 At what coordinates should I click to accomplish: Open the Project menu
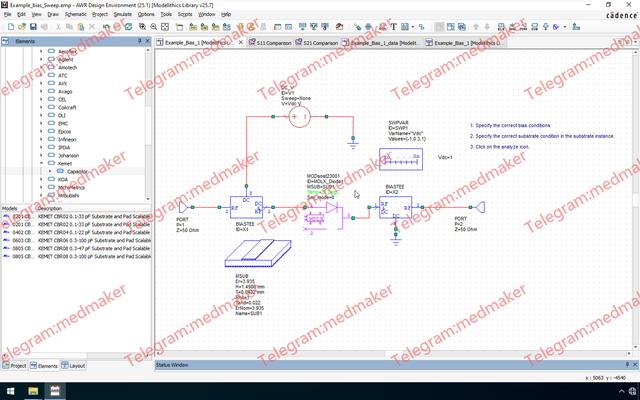click(100, 14)
